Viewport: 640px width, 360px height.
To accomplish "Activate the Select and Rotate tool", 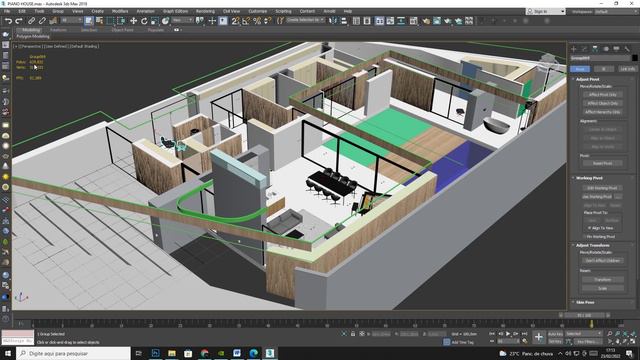I will point(144,21).
